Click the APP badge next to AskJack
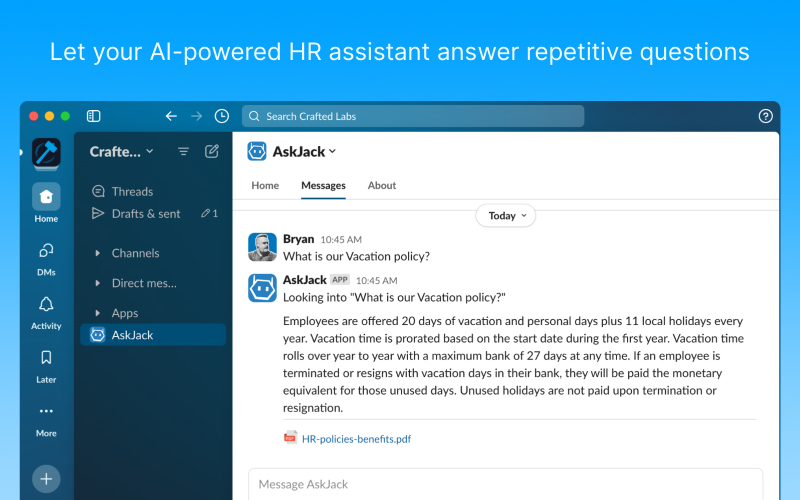The image size is (800, 500). (x=340, y=280)
